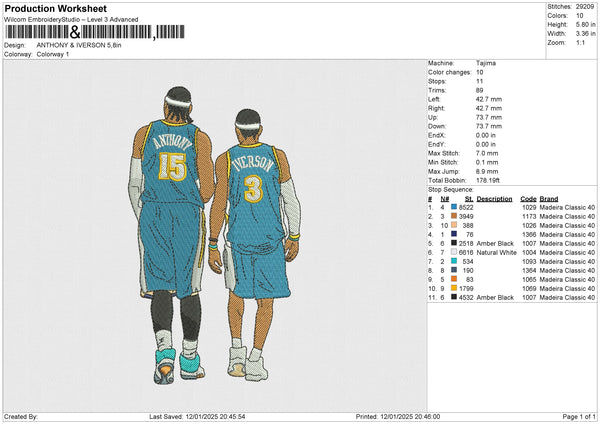
Task: Click the Colorway 1 value
Action: click(53, 54)
